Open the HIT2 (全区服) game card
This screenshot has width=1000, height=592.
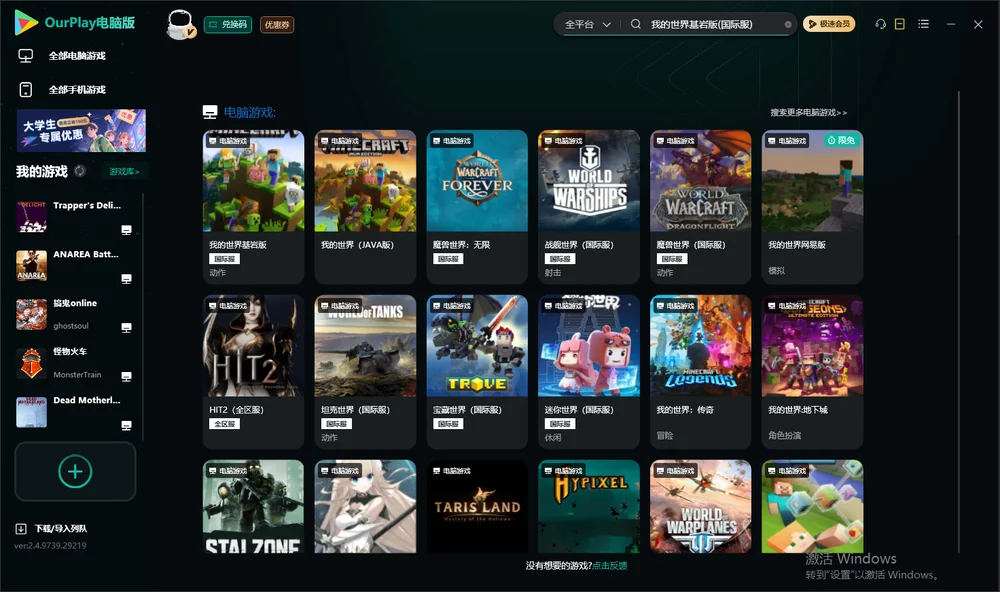(253, 372)
